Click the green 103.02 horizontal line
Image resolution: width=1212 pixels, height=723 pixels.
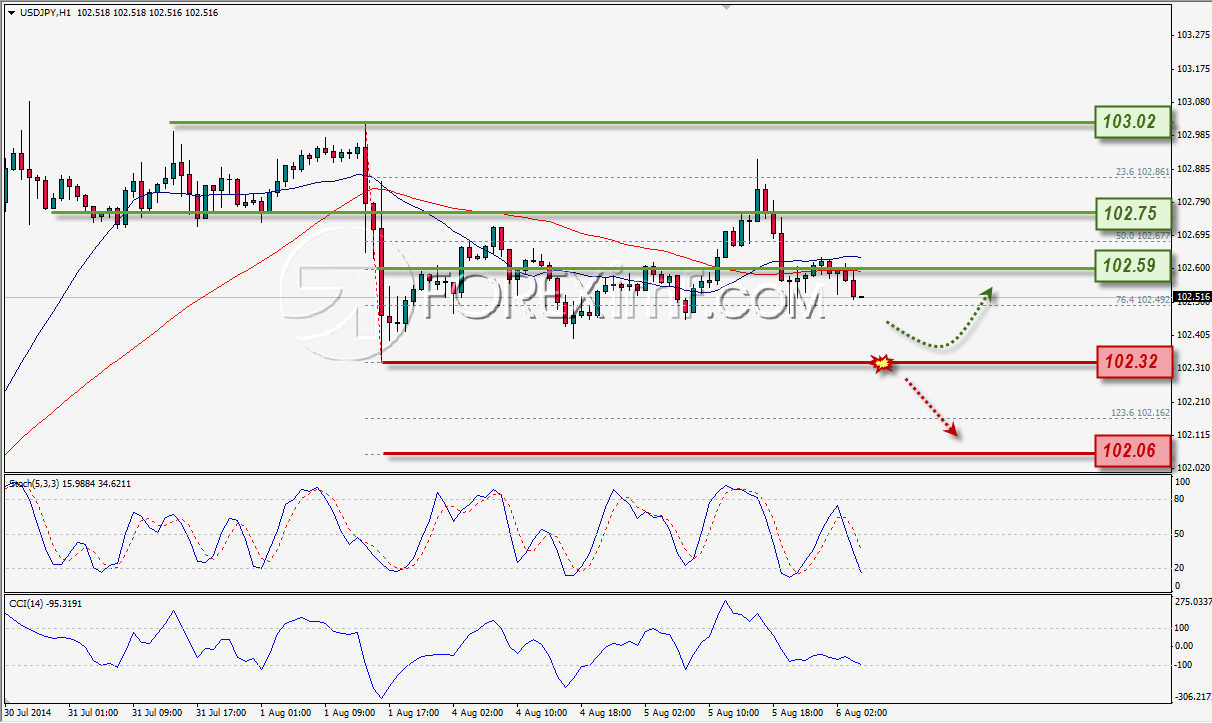630,123
